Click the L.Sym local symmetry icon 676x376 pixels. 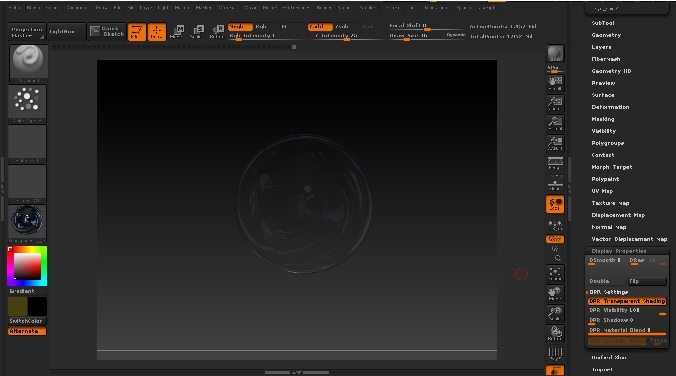click(555, 225)
